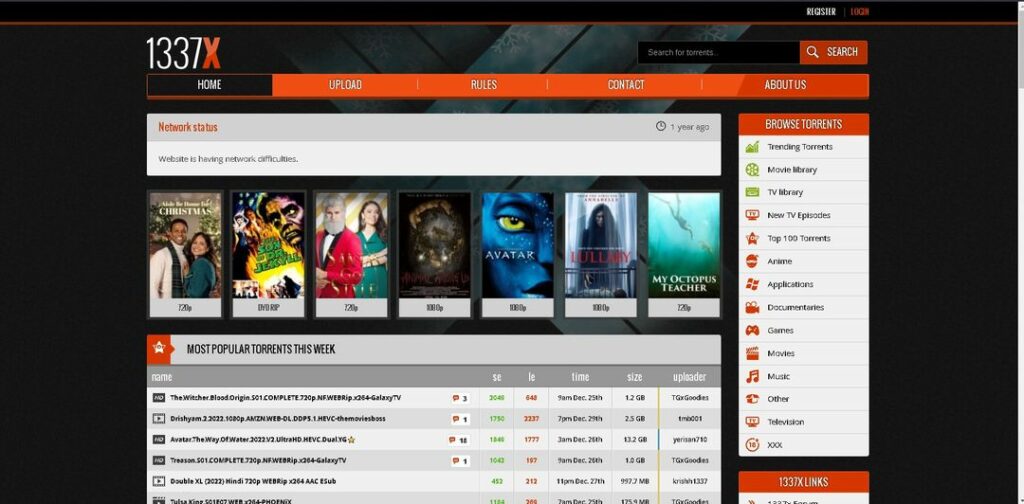The width and height of the screenshot is (1024, 504).
Task: Click the Games controller icon
Action: 752,330
